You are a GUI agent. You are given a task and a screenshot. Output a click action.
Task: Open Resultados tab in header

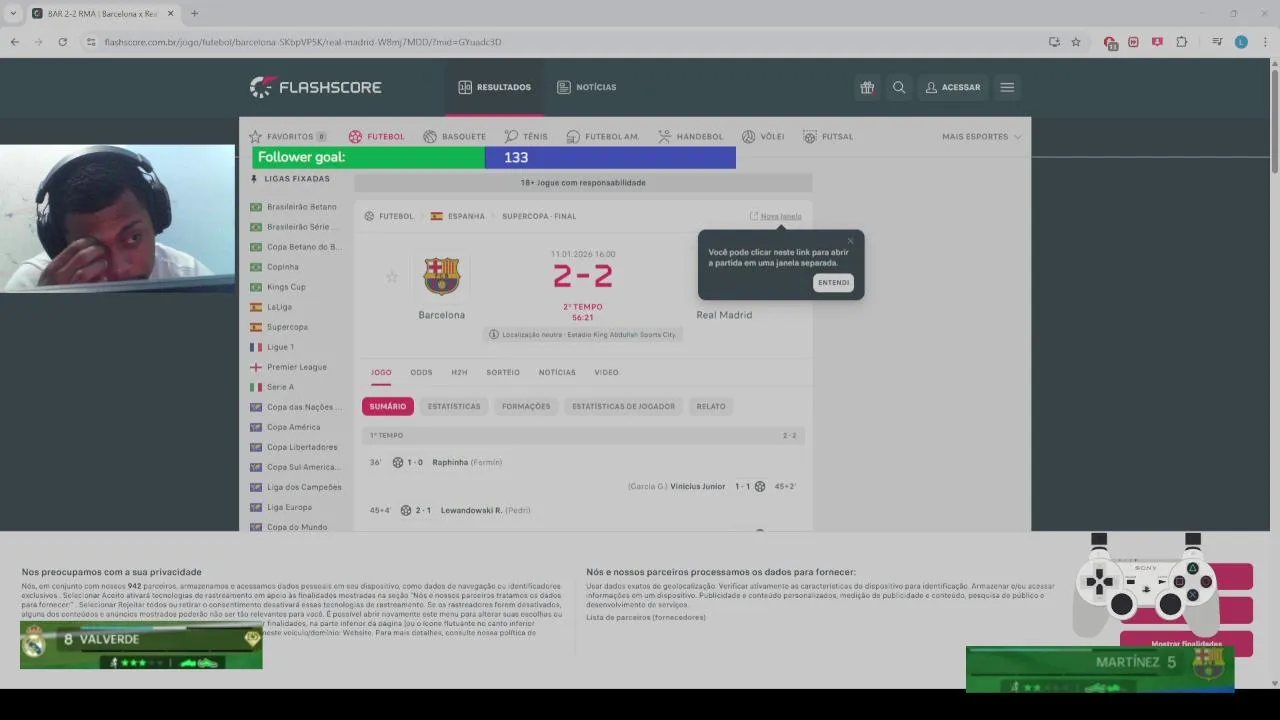point(494,87)
